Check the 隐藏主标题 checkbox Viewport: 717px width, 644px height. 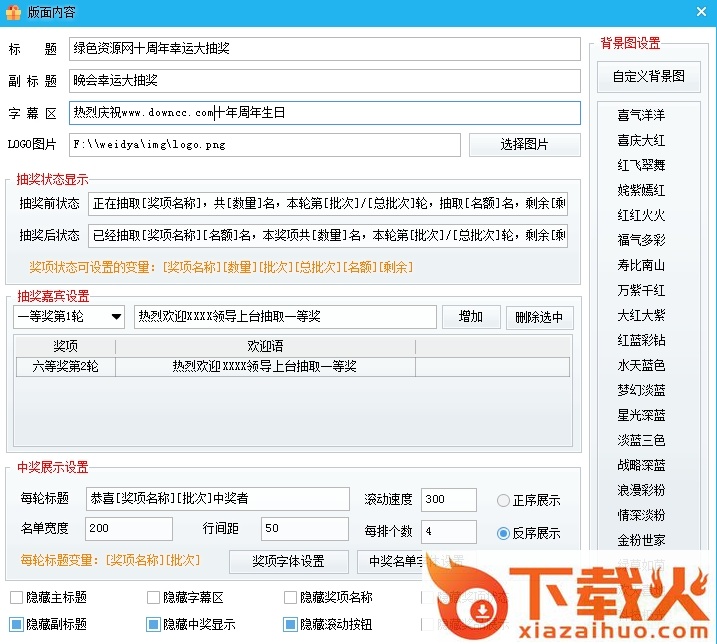click(17, 597)
